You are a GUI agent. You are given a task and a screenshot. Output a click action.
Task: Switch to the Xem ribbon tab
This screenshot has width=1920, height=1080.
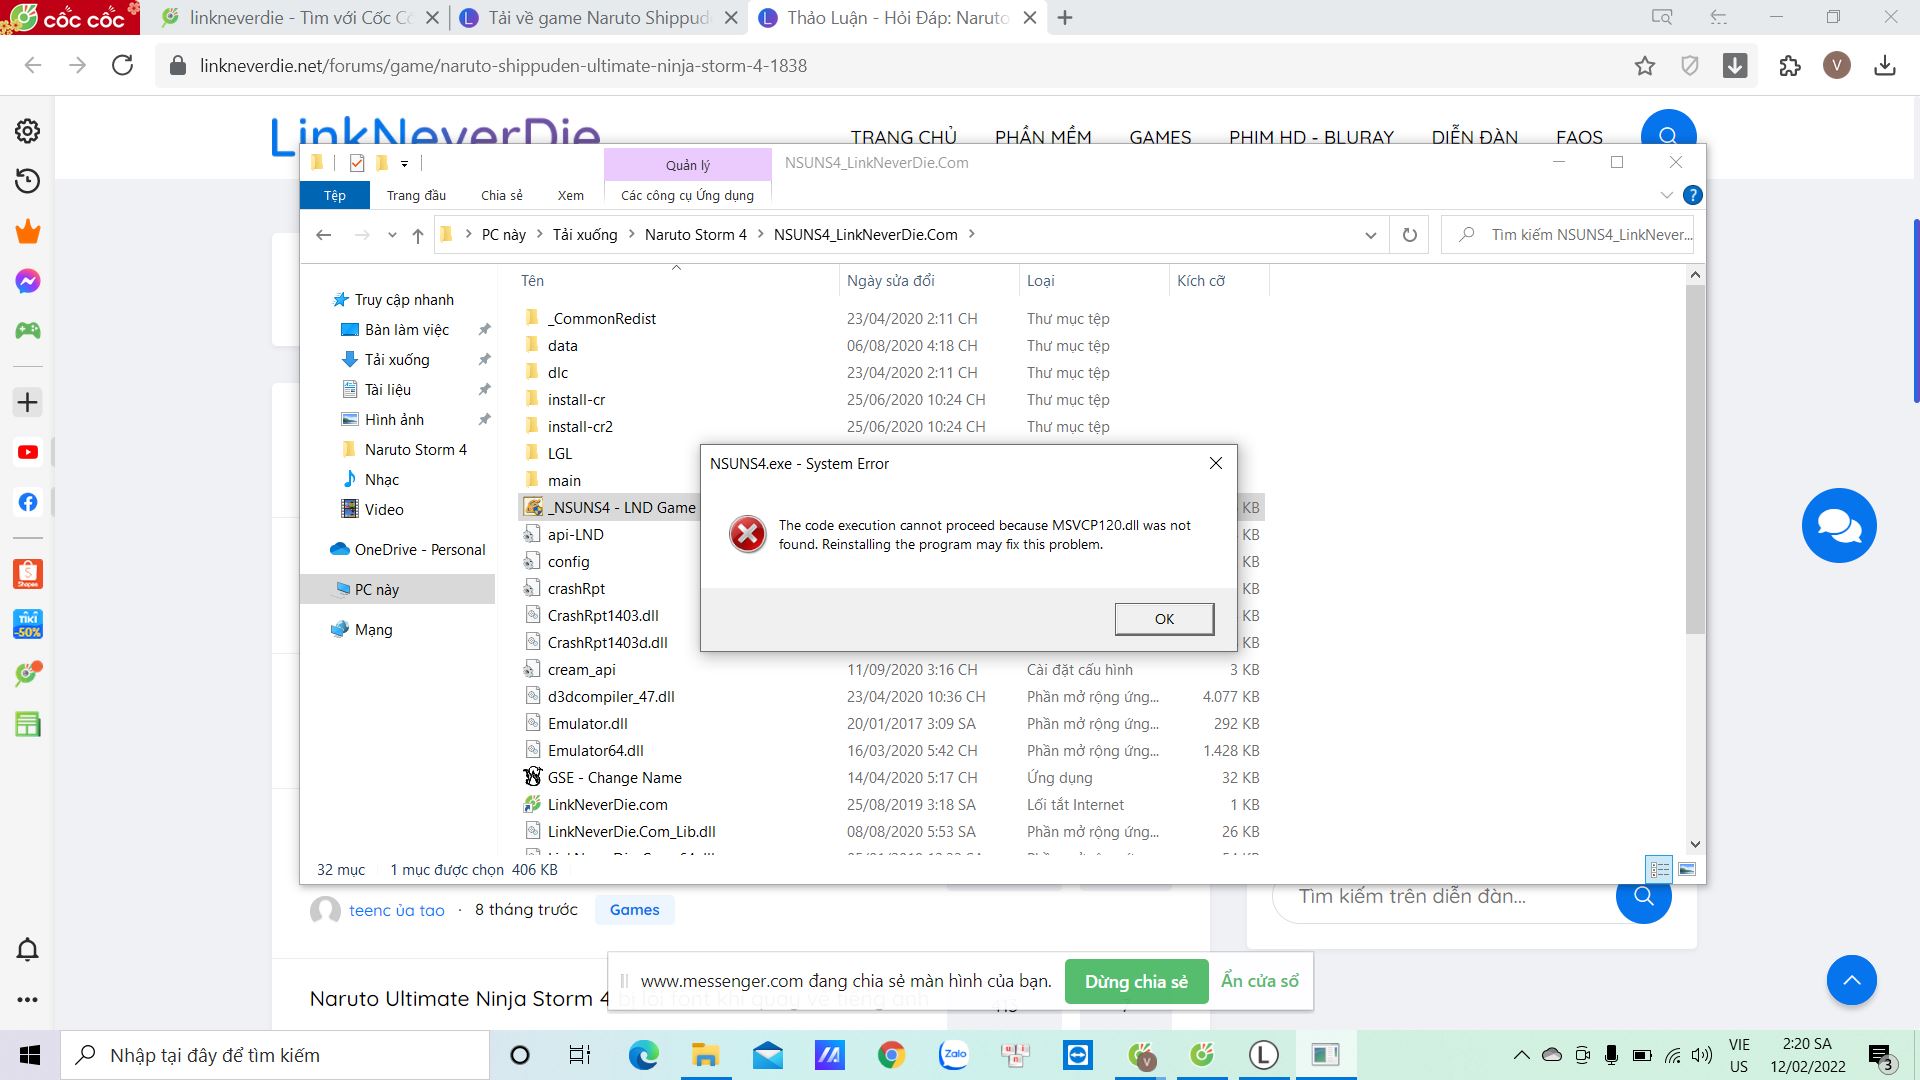(x=570, y=195)
